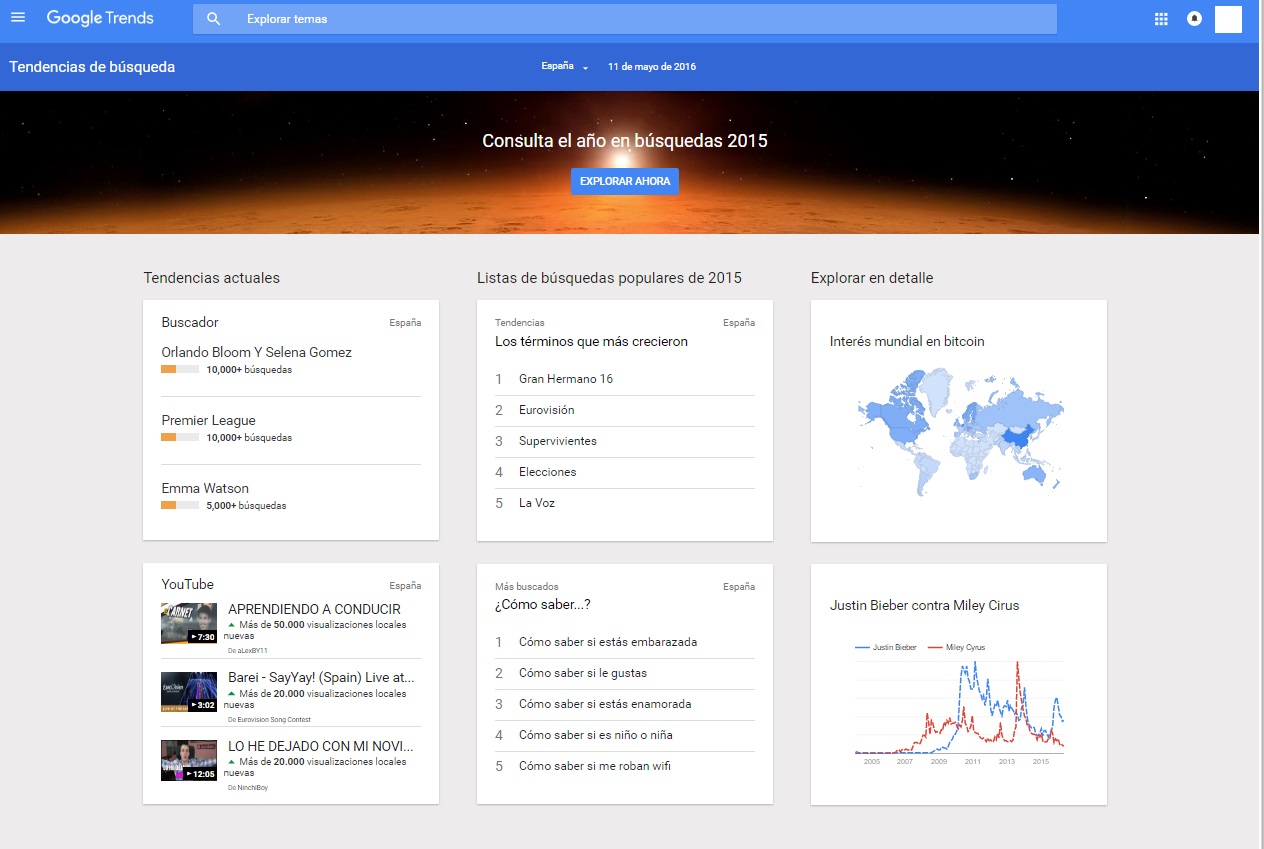
Task: Click Listas de búsquedas populares de 2015 heading
Action: click(x=609, y=278)
